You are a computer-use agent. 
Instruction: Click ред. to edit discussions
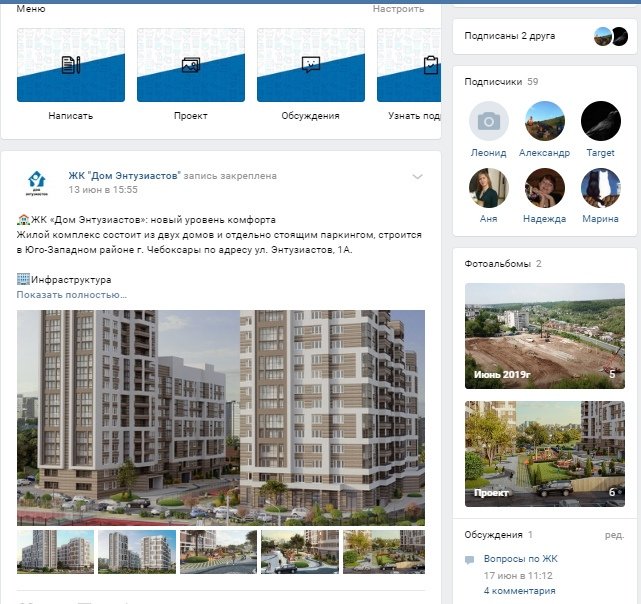[614, 535]
